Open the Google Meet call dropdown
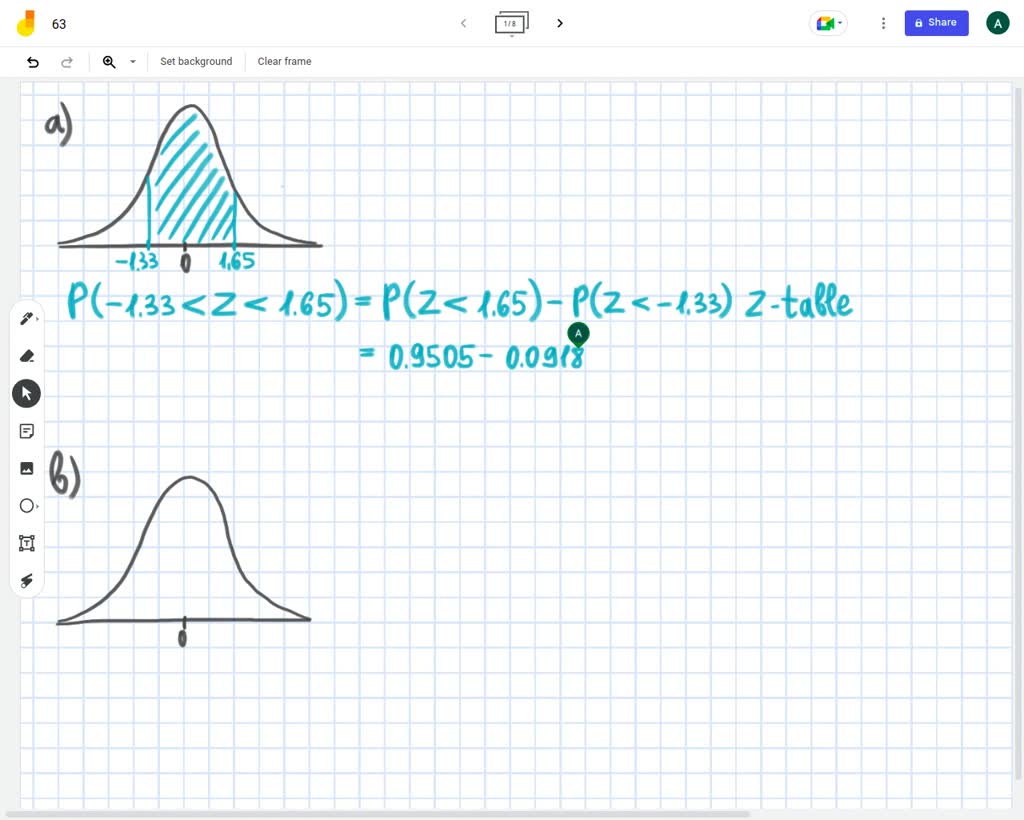Screen dimensions: 1024x820 [x=828, y=24]
